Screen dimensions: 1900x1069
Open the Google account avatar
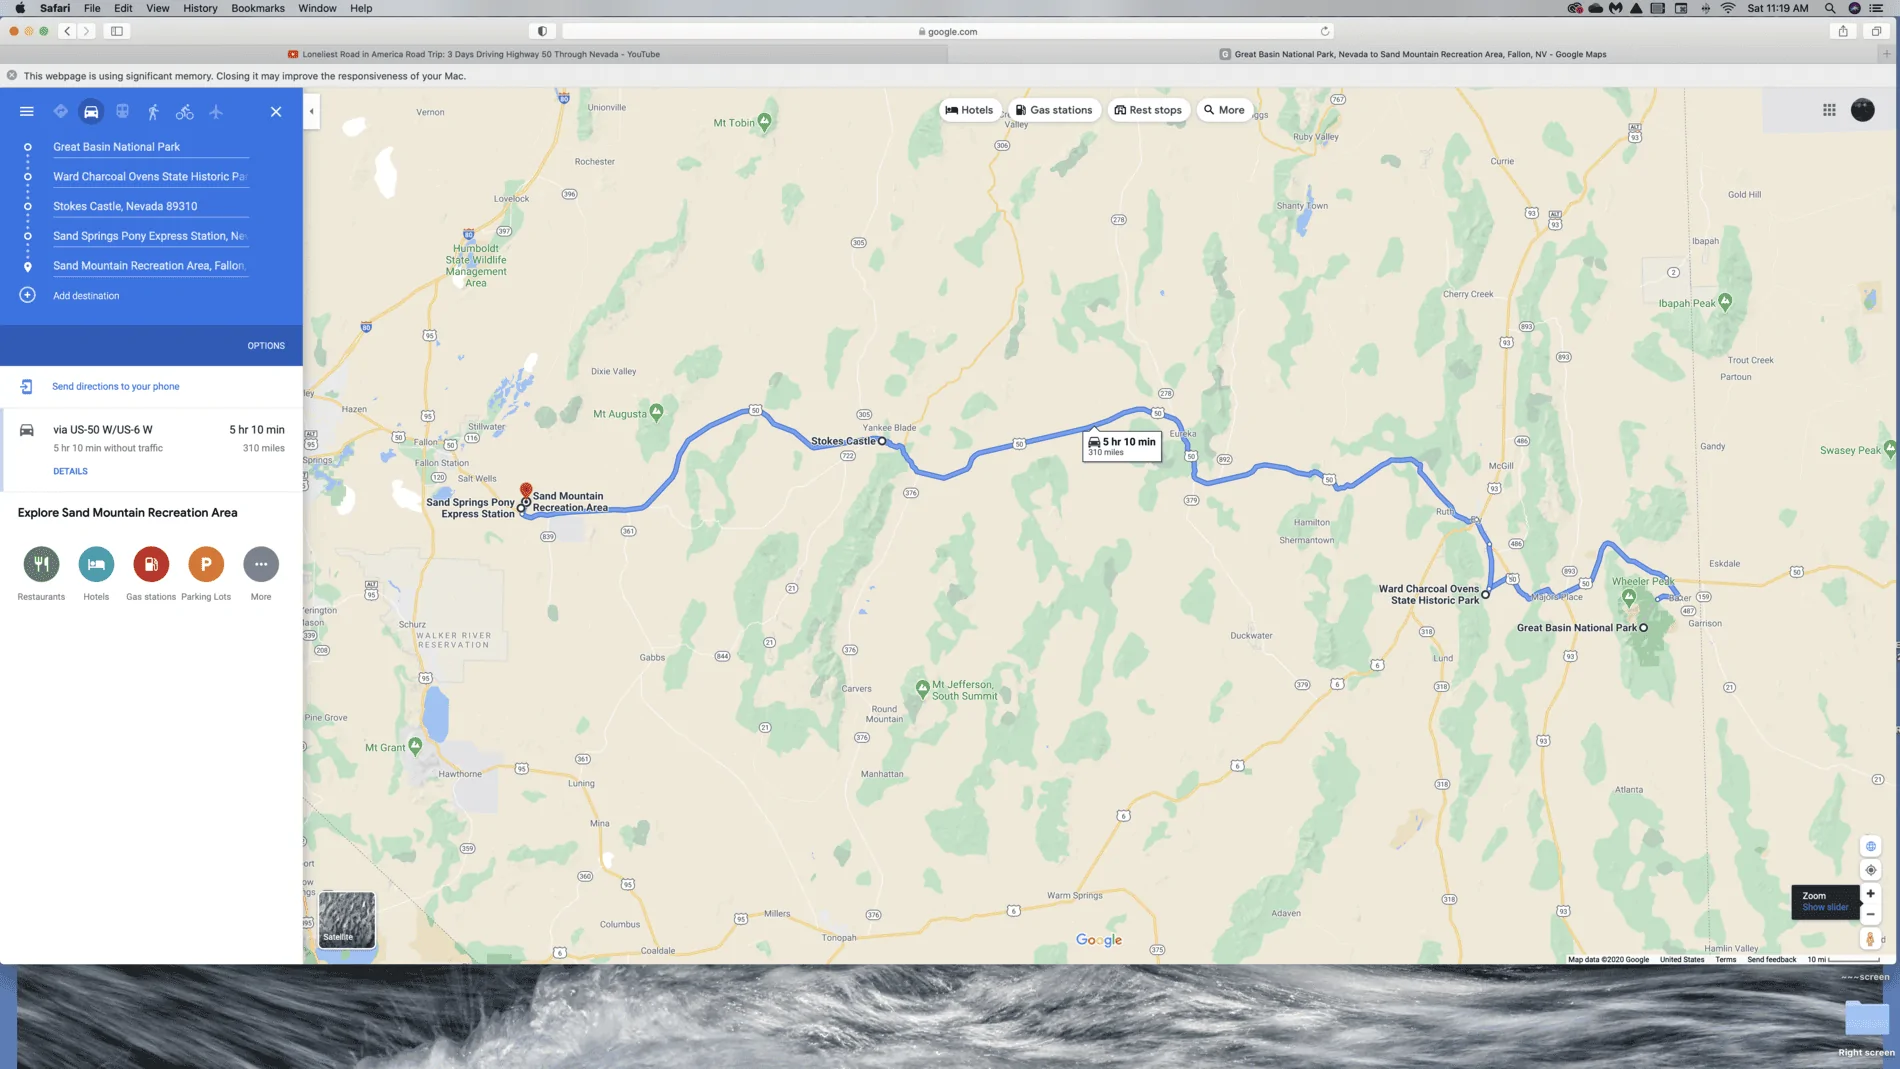(1862, 110)
